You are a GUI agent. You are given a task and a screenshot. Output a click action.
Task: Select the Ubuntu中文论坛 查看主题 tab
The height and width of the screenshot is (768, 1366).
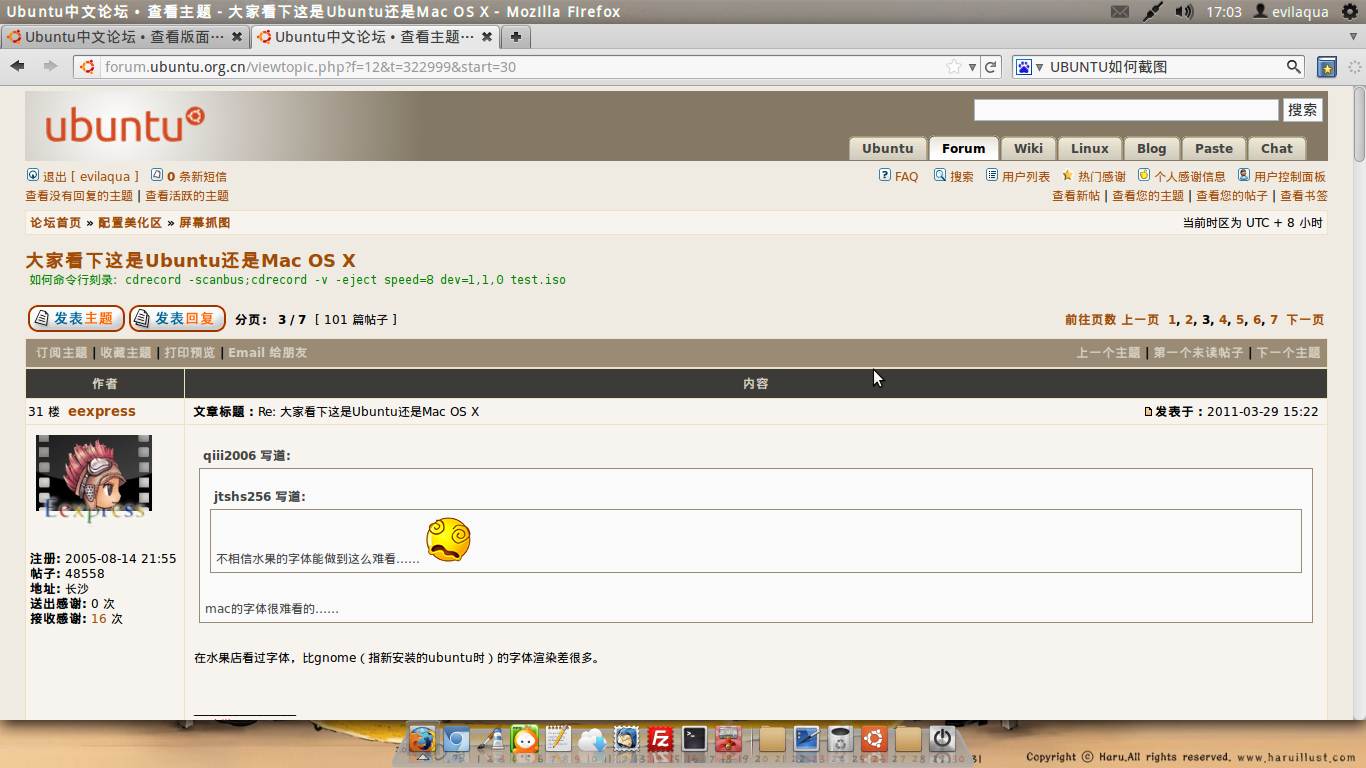pyautogui.click(x=375, y=37)
